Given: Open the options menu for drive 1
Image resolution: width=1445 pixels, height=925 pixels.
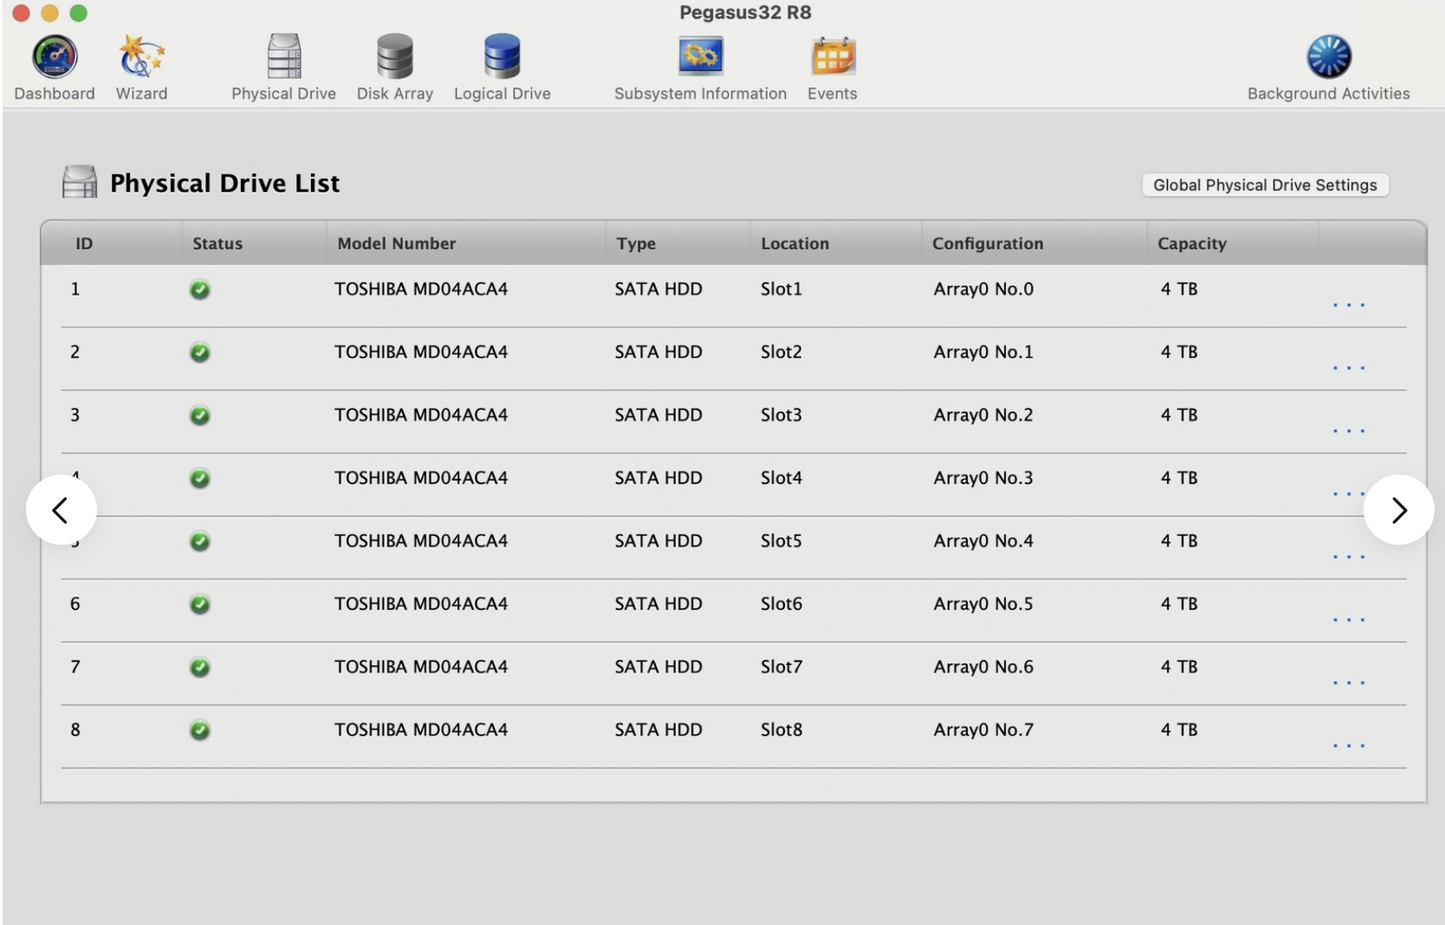Looking at the screenshot, I should (1348, 304).
